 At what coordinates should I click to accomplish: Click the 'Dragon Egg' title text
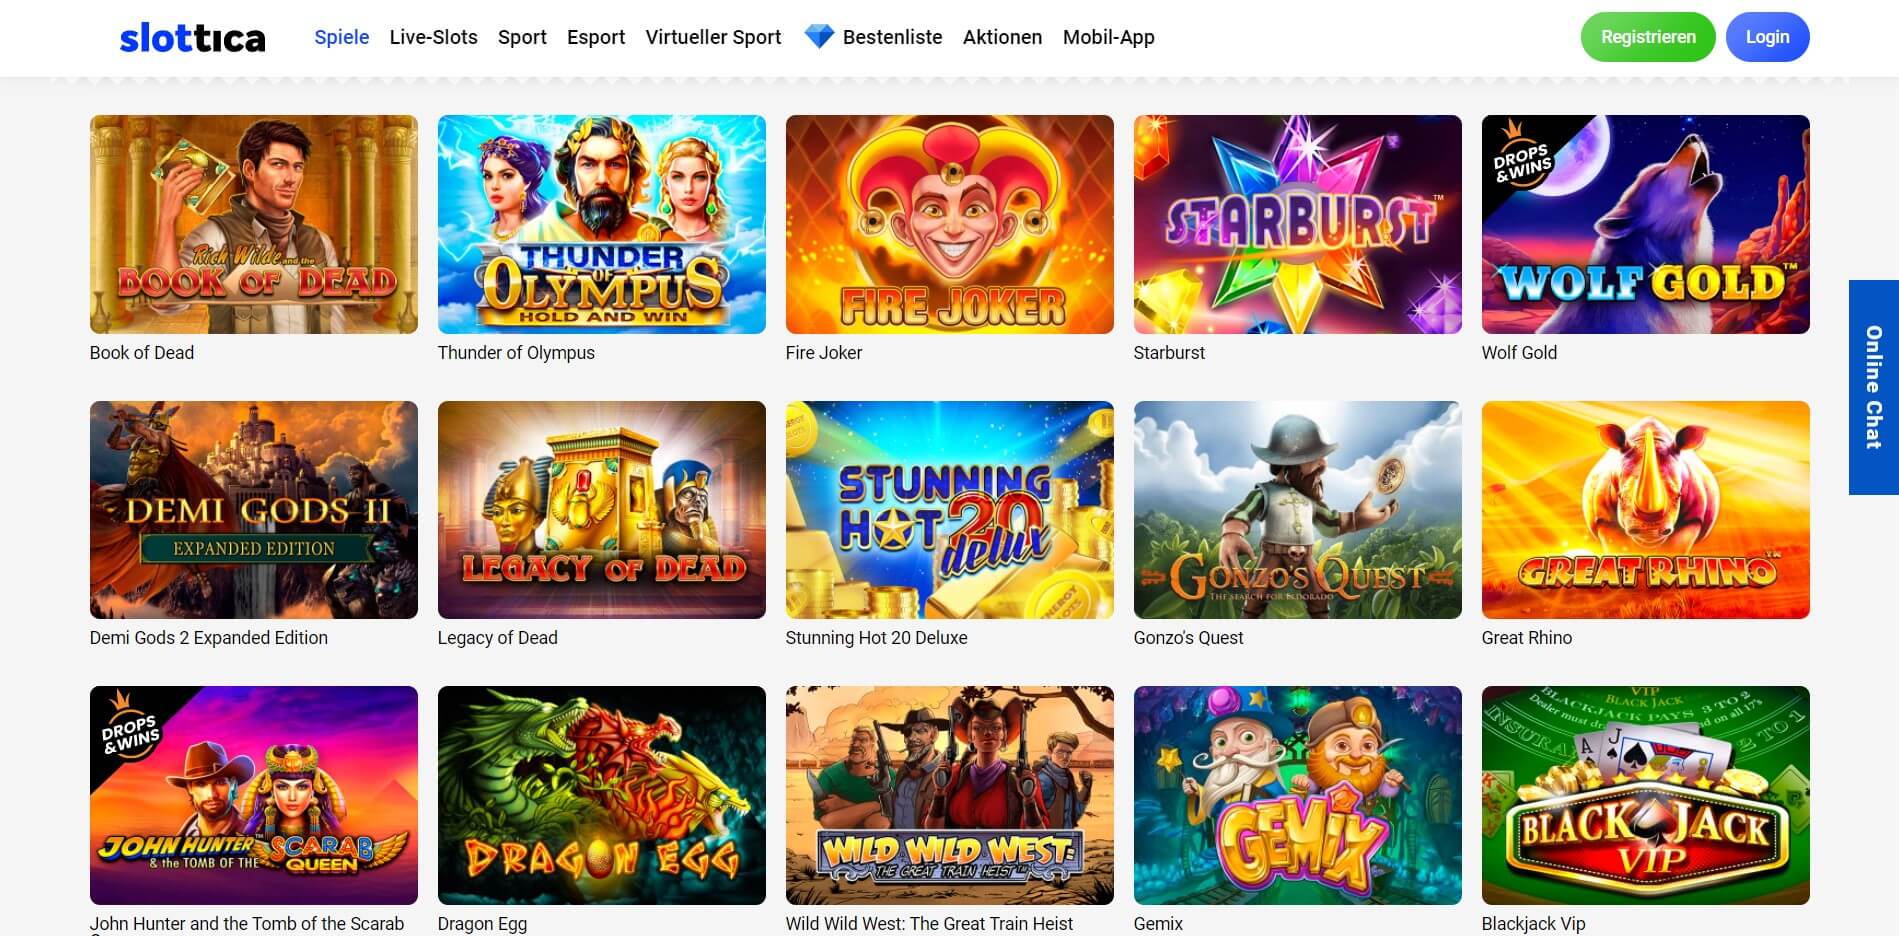[482, 924]
